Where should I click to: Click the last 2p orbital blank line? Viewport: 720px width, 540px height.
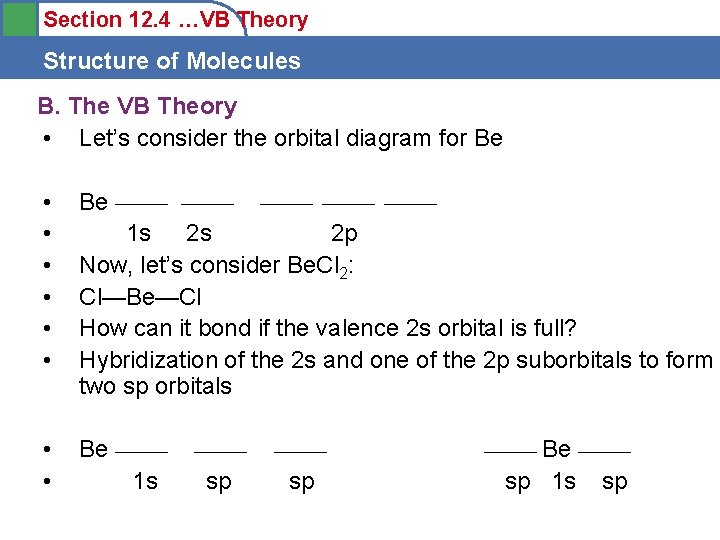(x=411, y=203)
